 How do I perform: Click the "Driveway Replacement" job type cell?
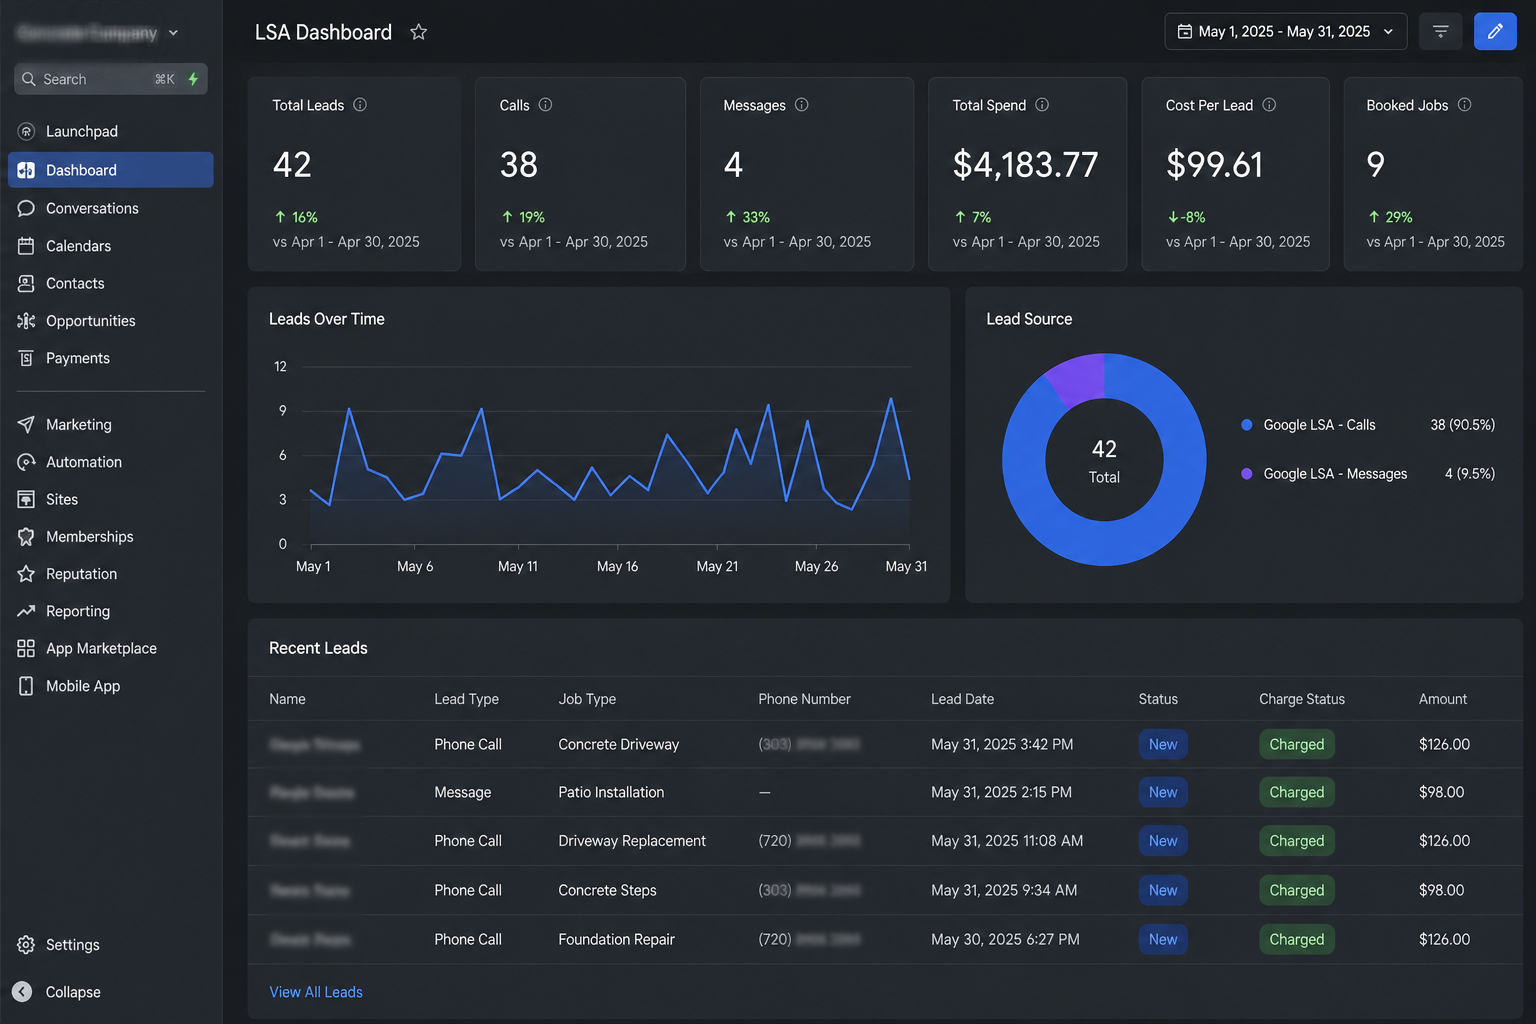tap(632, 841)
